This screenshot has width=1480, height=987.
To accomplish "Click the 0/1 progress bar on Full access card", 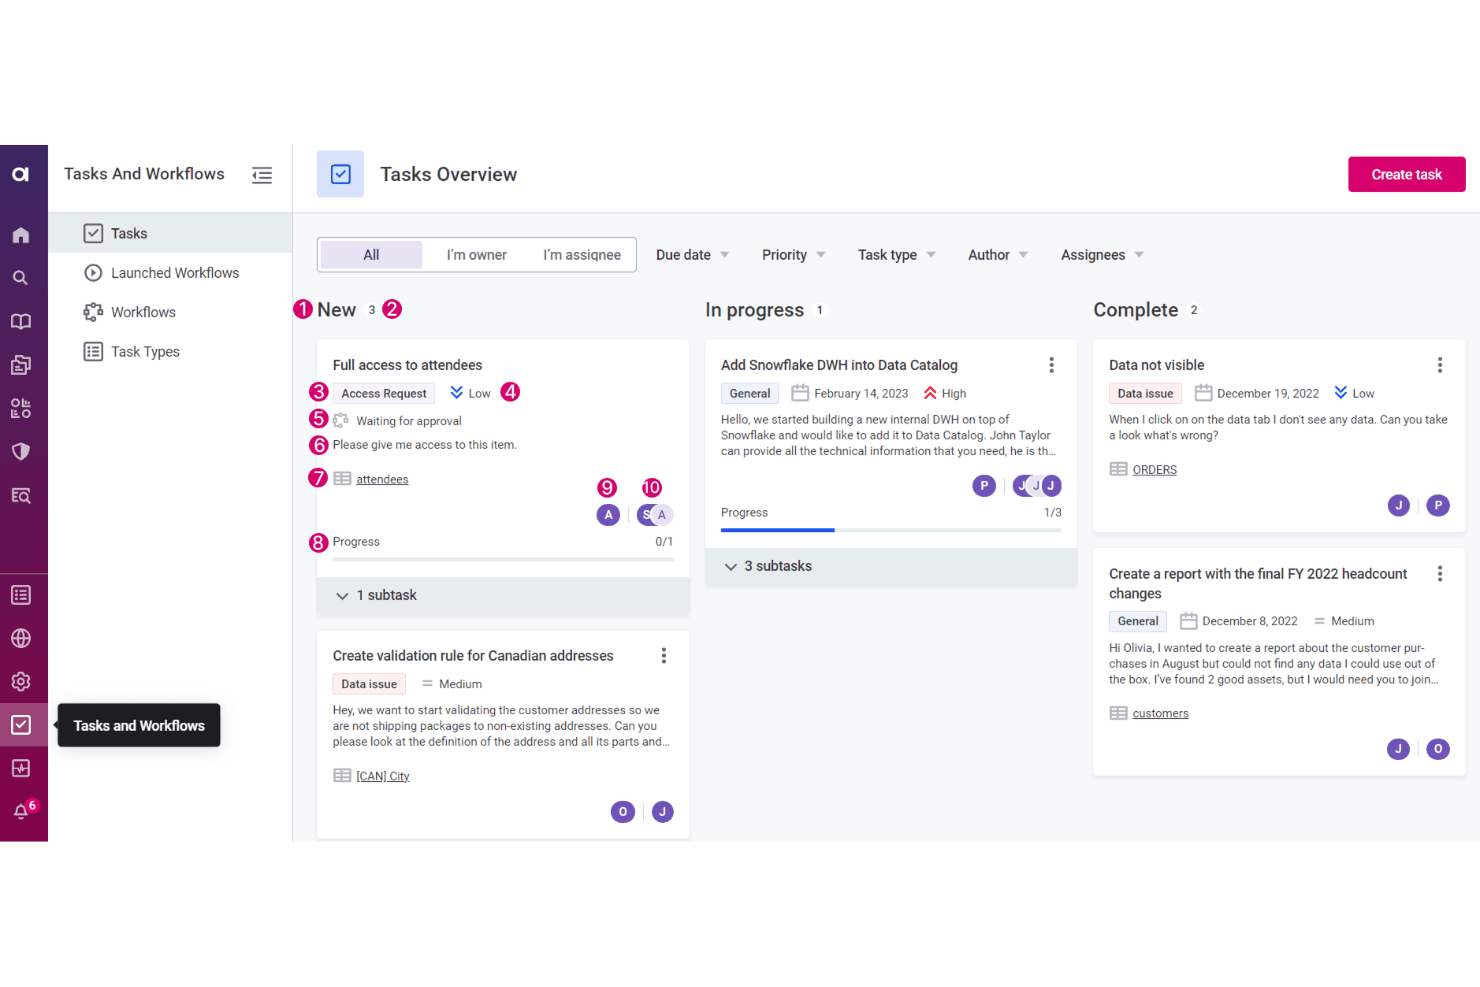I will click(x=503, y=559).
